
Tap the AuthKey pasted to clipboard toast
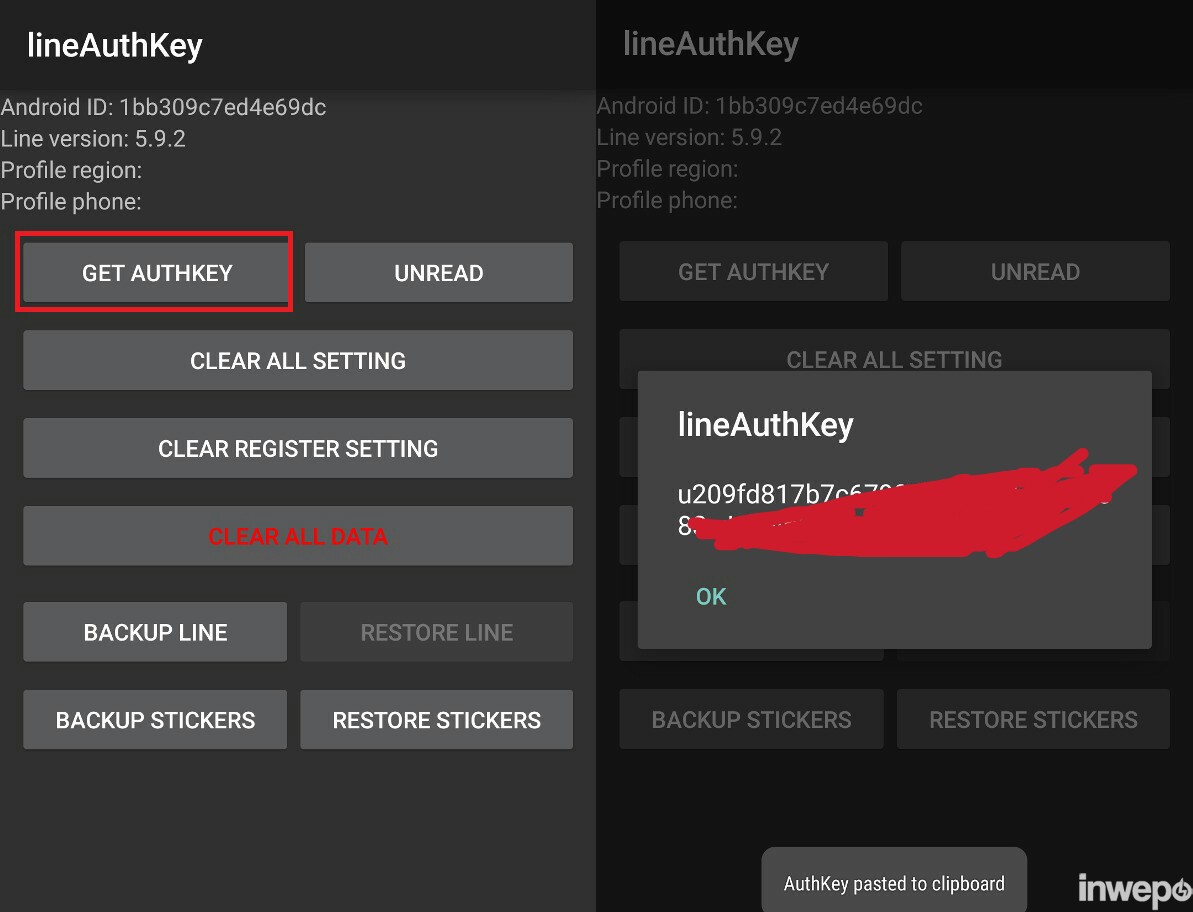point(894,882)
